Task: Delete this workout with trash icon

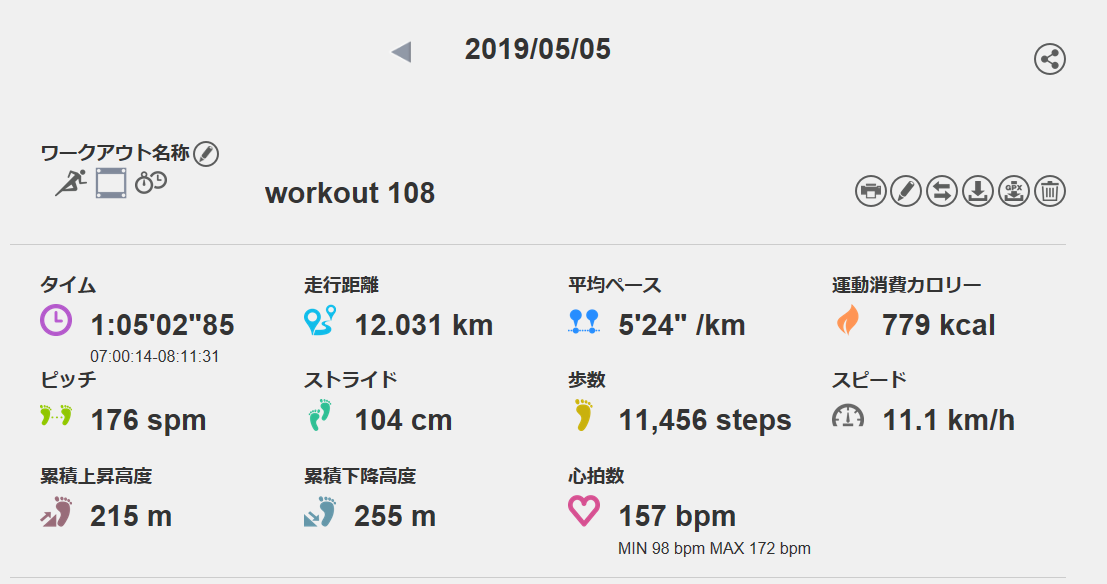Action: (x=1050, y=190)
